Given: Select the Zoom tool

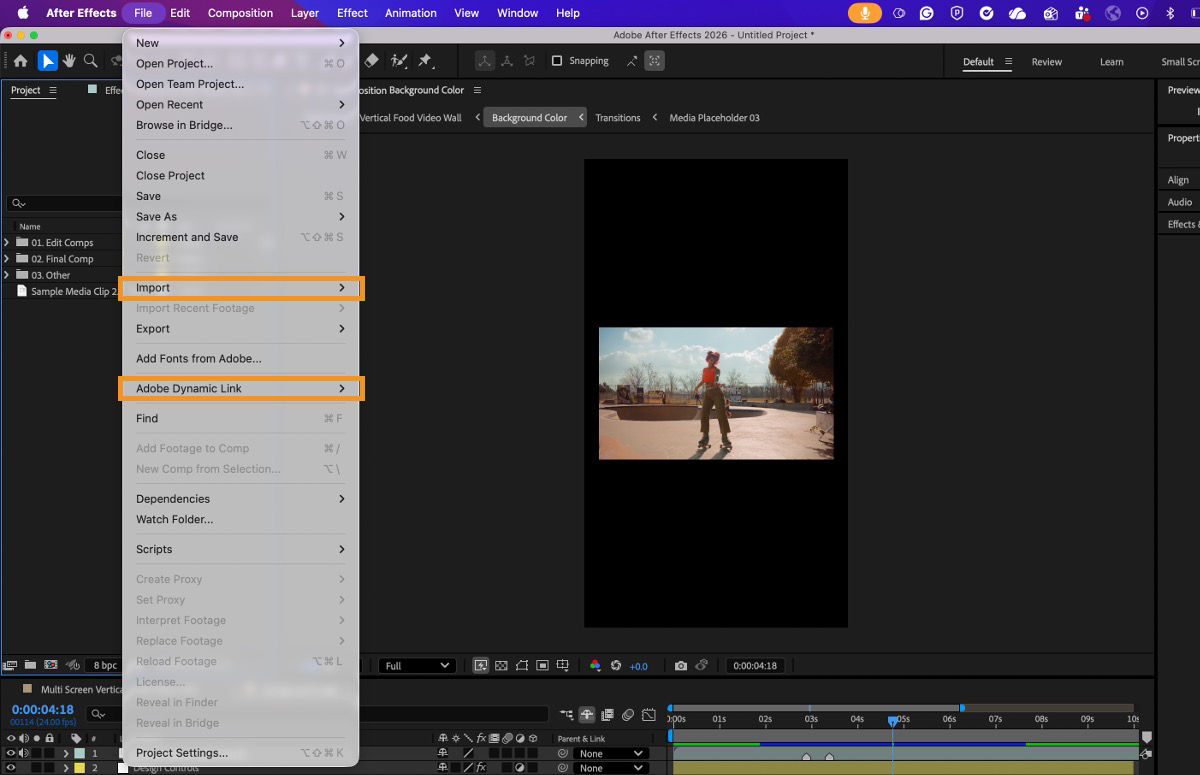Looking at the screenshot, I should 90,61.
